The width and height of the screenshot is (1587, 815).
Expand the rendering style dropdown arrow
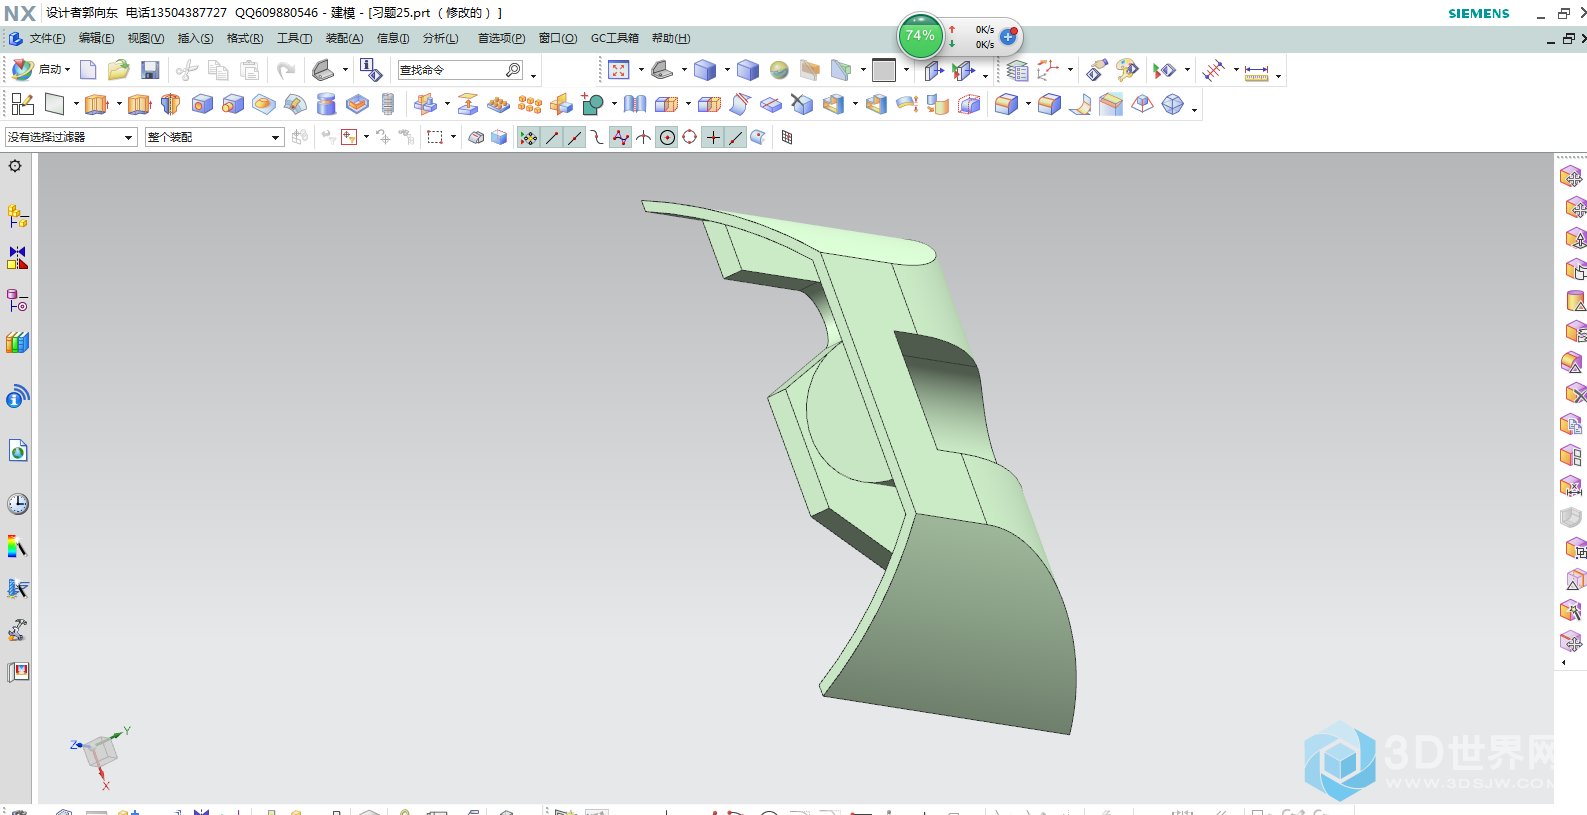727,70
